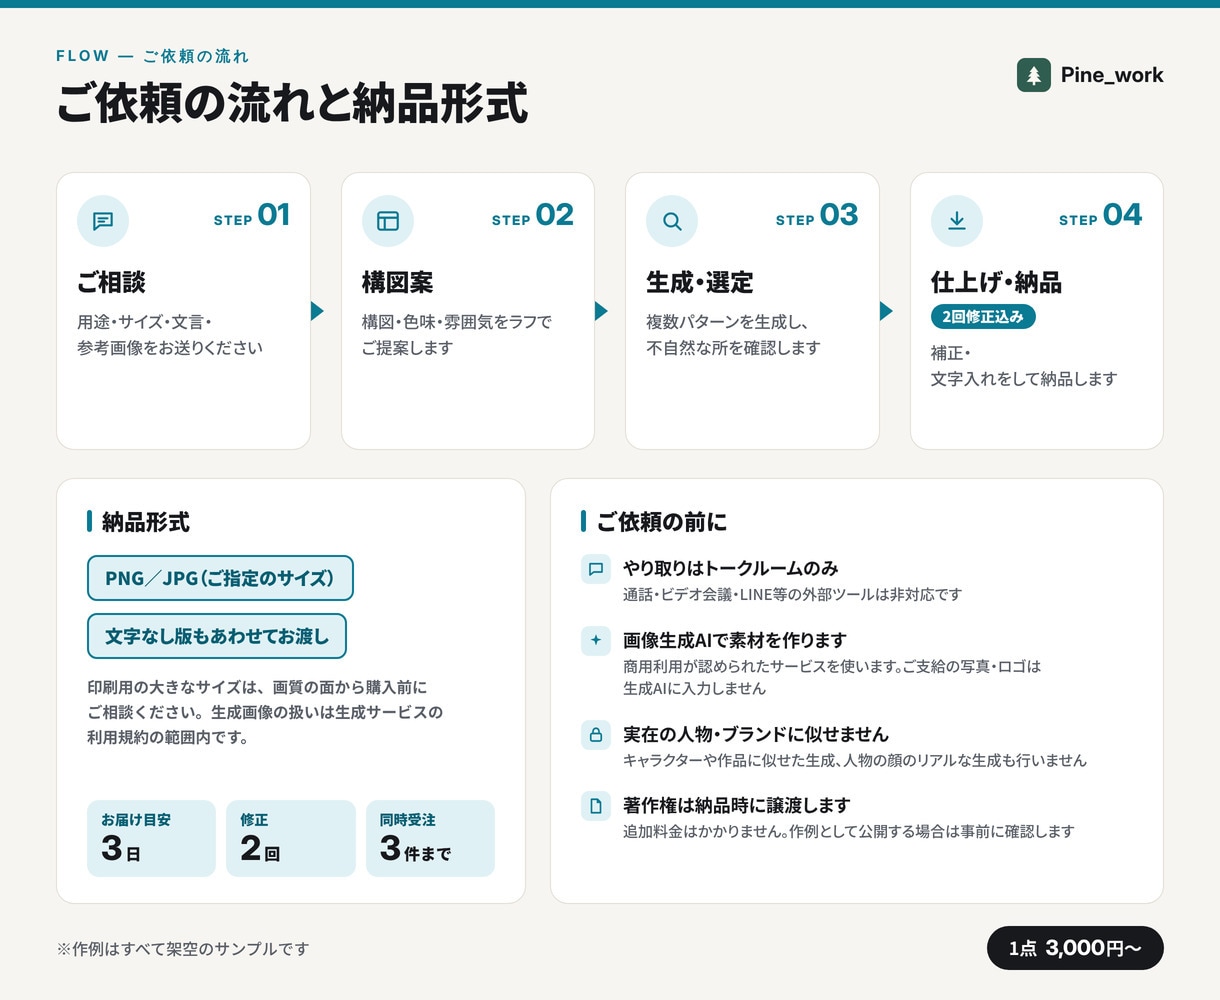The image size is (1220, 1000).
Task: Click the text やり取りはトークルームのみ
Action: [731, 568]
